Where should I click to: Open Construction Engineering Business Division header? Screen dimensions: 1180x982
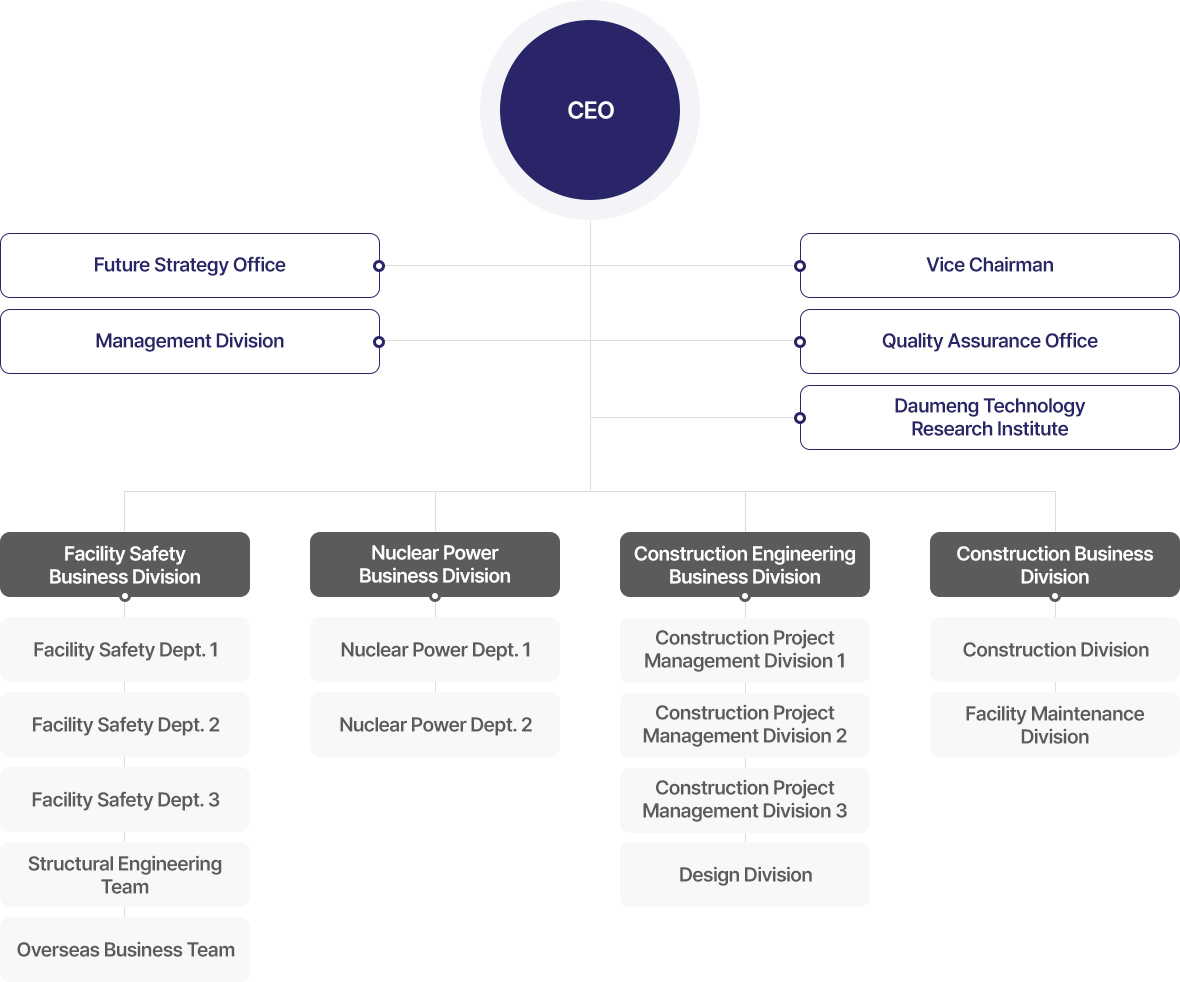[745, 565]
